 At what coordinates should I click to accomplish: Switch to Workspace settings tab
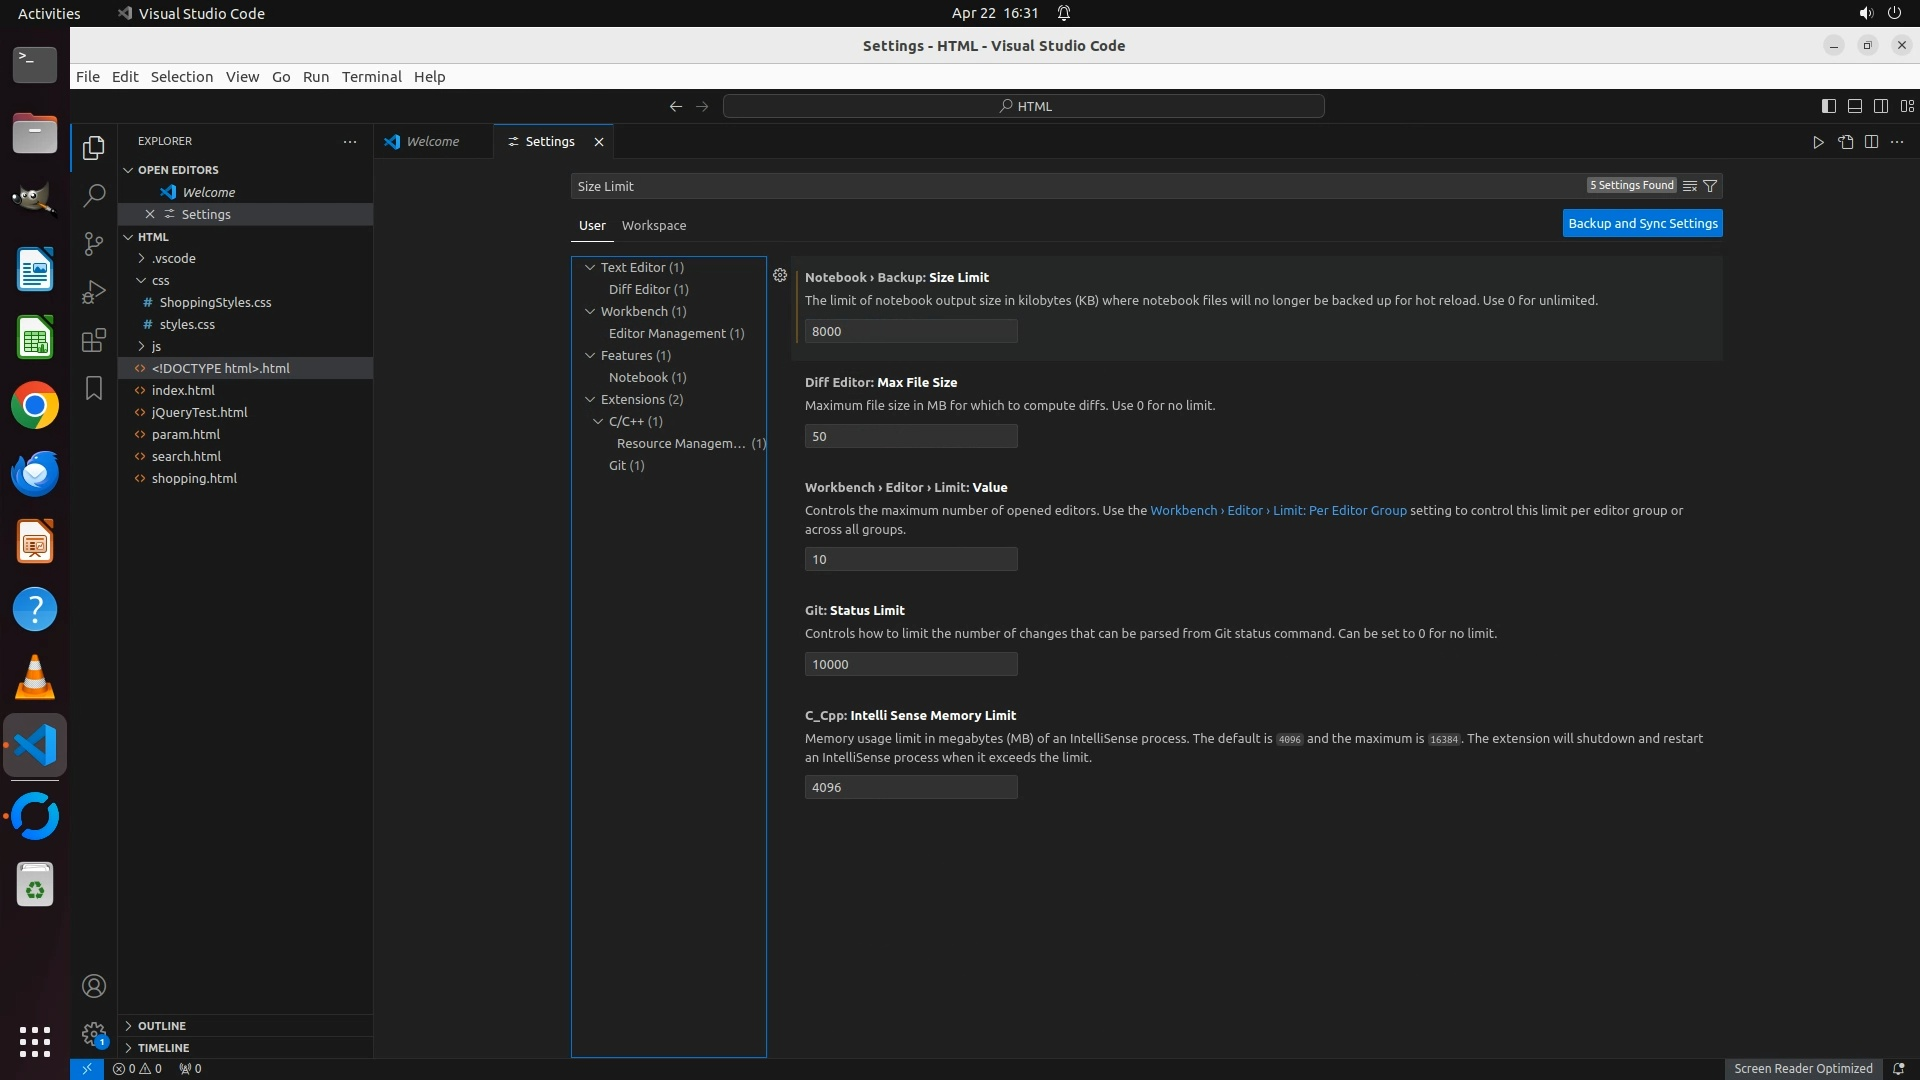click(x=653, y=225)
